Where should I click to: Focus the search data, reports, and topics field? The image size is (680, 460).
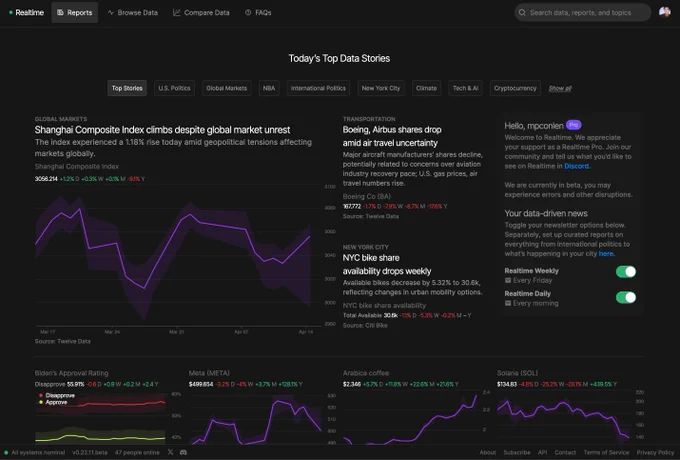coord(582,13)
